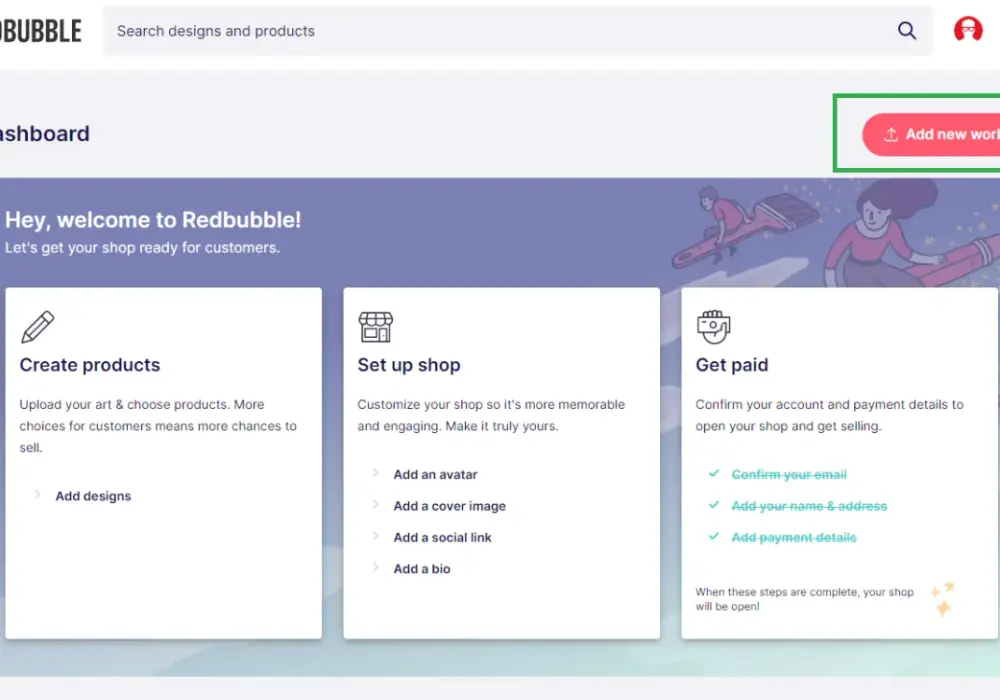Viewport: 1000px width, 700px height.
Task: Expand the chevron next to Add a cover image
Action: click(x=375, y=504)
